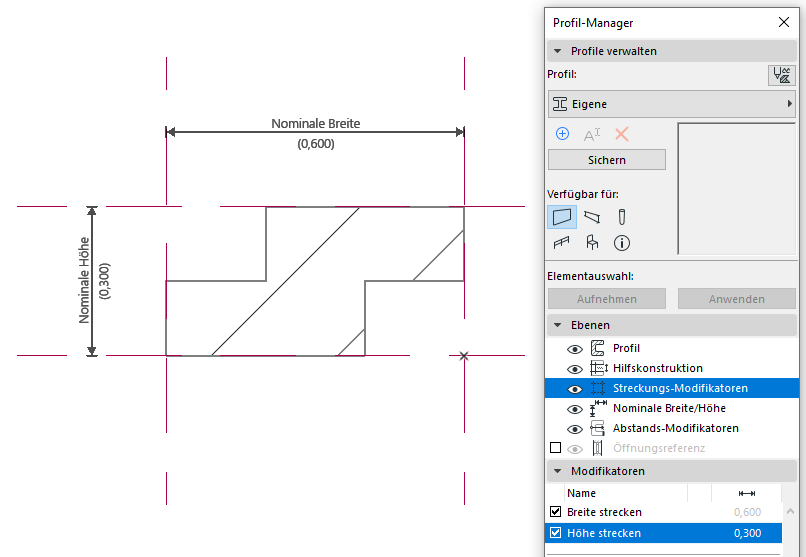The image size is (806, 557).
Task: Toggle Nominale Breite/Höhe layer eye
Action: pyautogui.click(x=575, y=410)
